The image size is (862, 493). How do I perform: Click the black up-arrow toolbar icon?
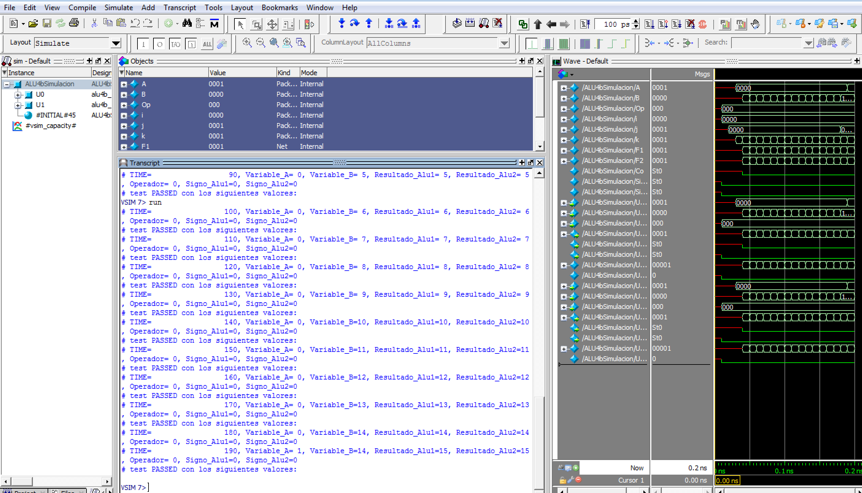click(x=538, y=24)
